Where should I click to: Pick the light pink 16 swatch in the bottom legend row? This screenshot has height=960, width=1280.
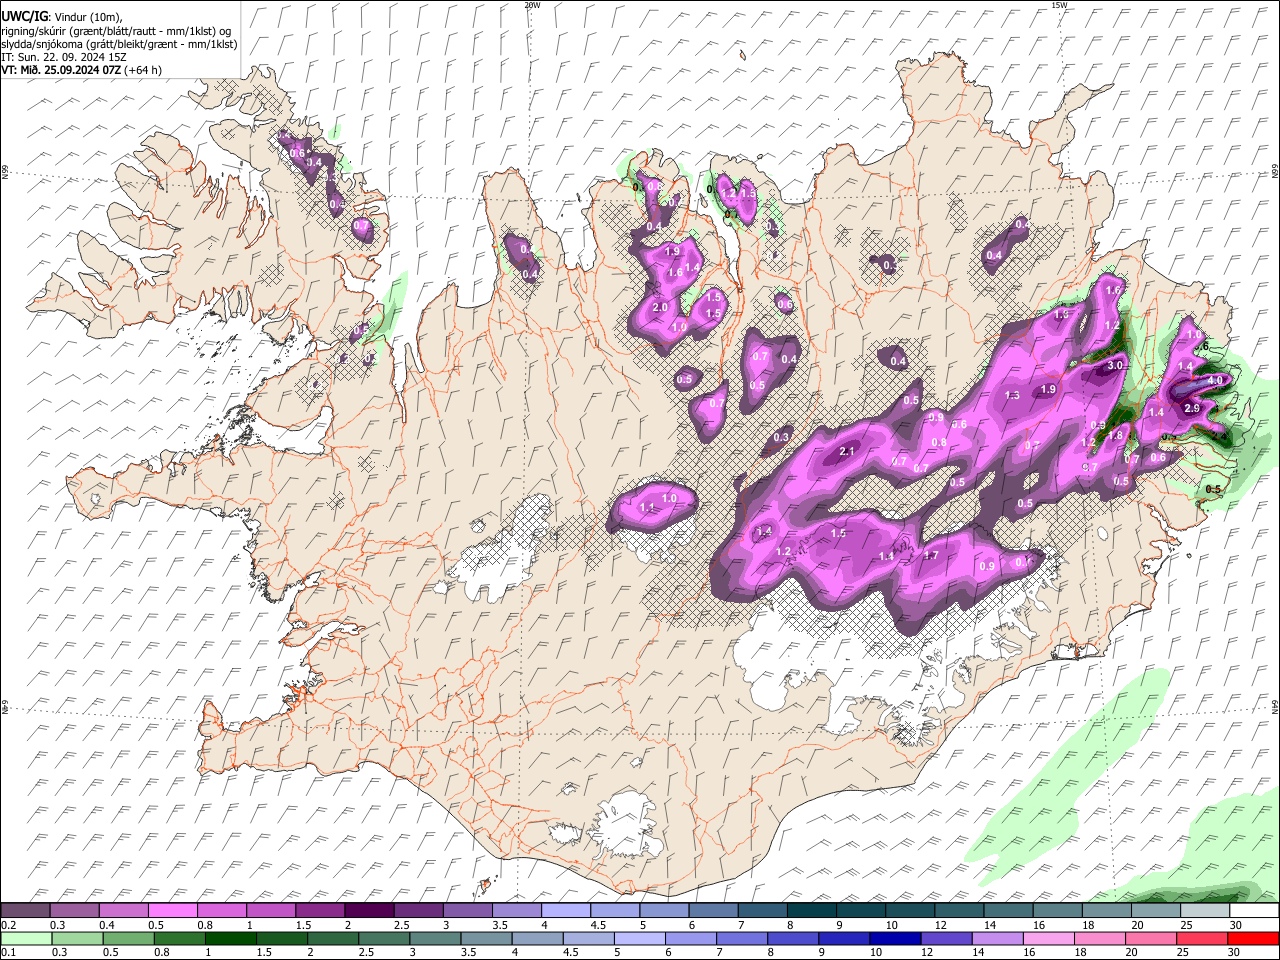point(1049,938)
